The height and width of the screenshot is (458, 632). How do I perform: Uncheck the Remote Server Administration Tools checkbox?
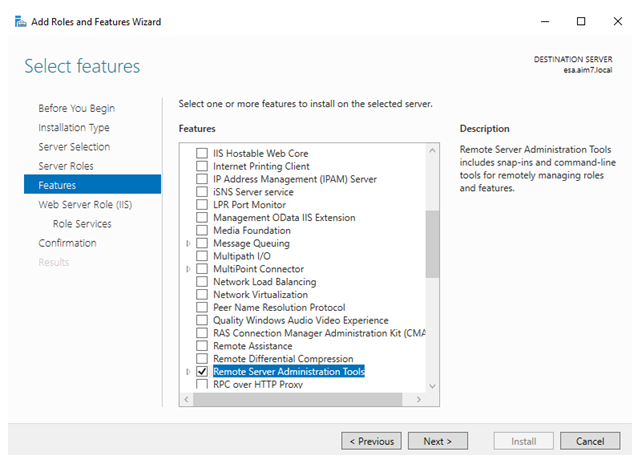click(202, 371)
